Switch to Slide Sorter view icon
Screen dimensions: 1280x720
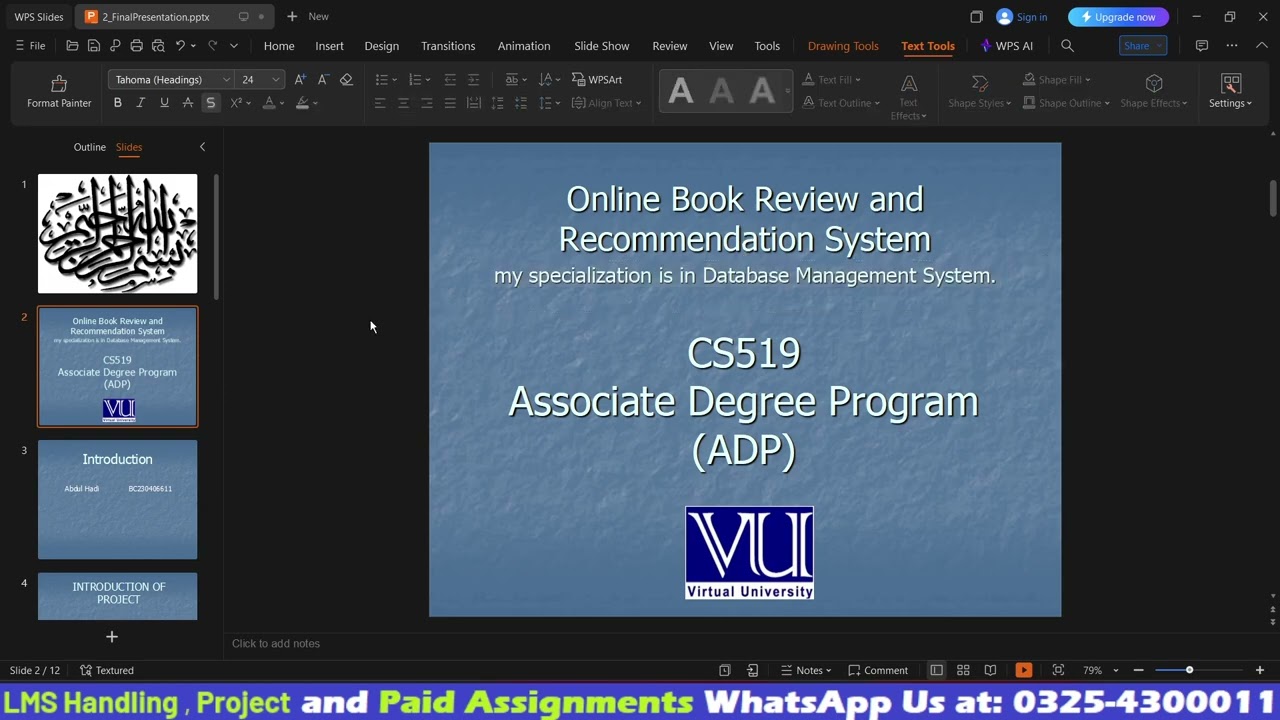click(x=963, y=670)
